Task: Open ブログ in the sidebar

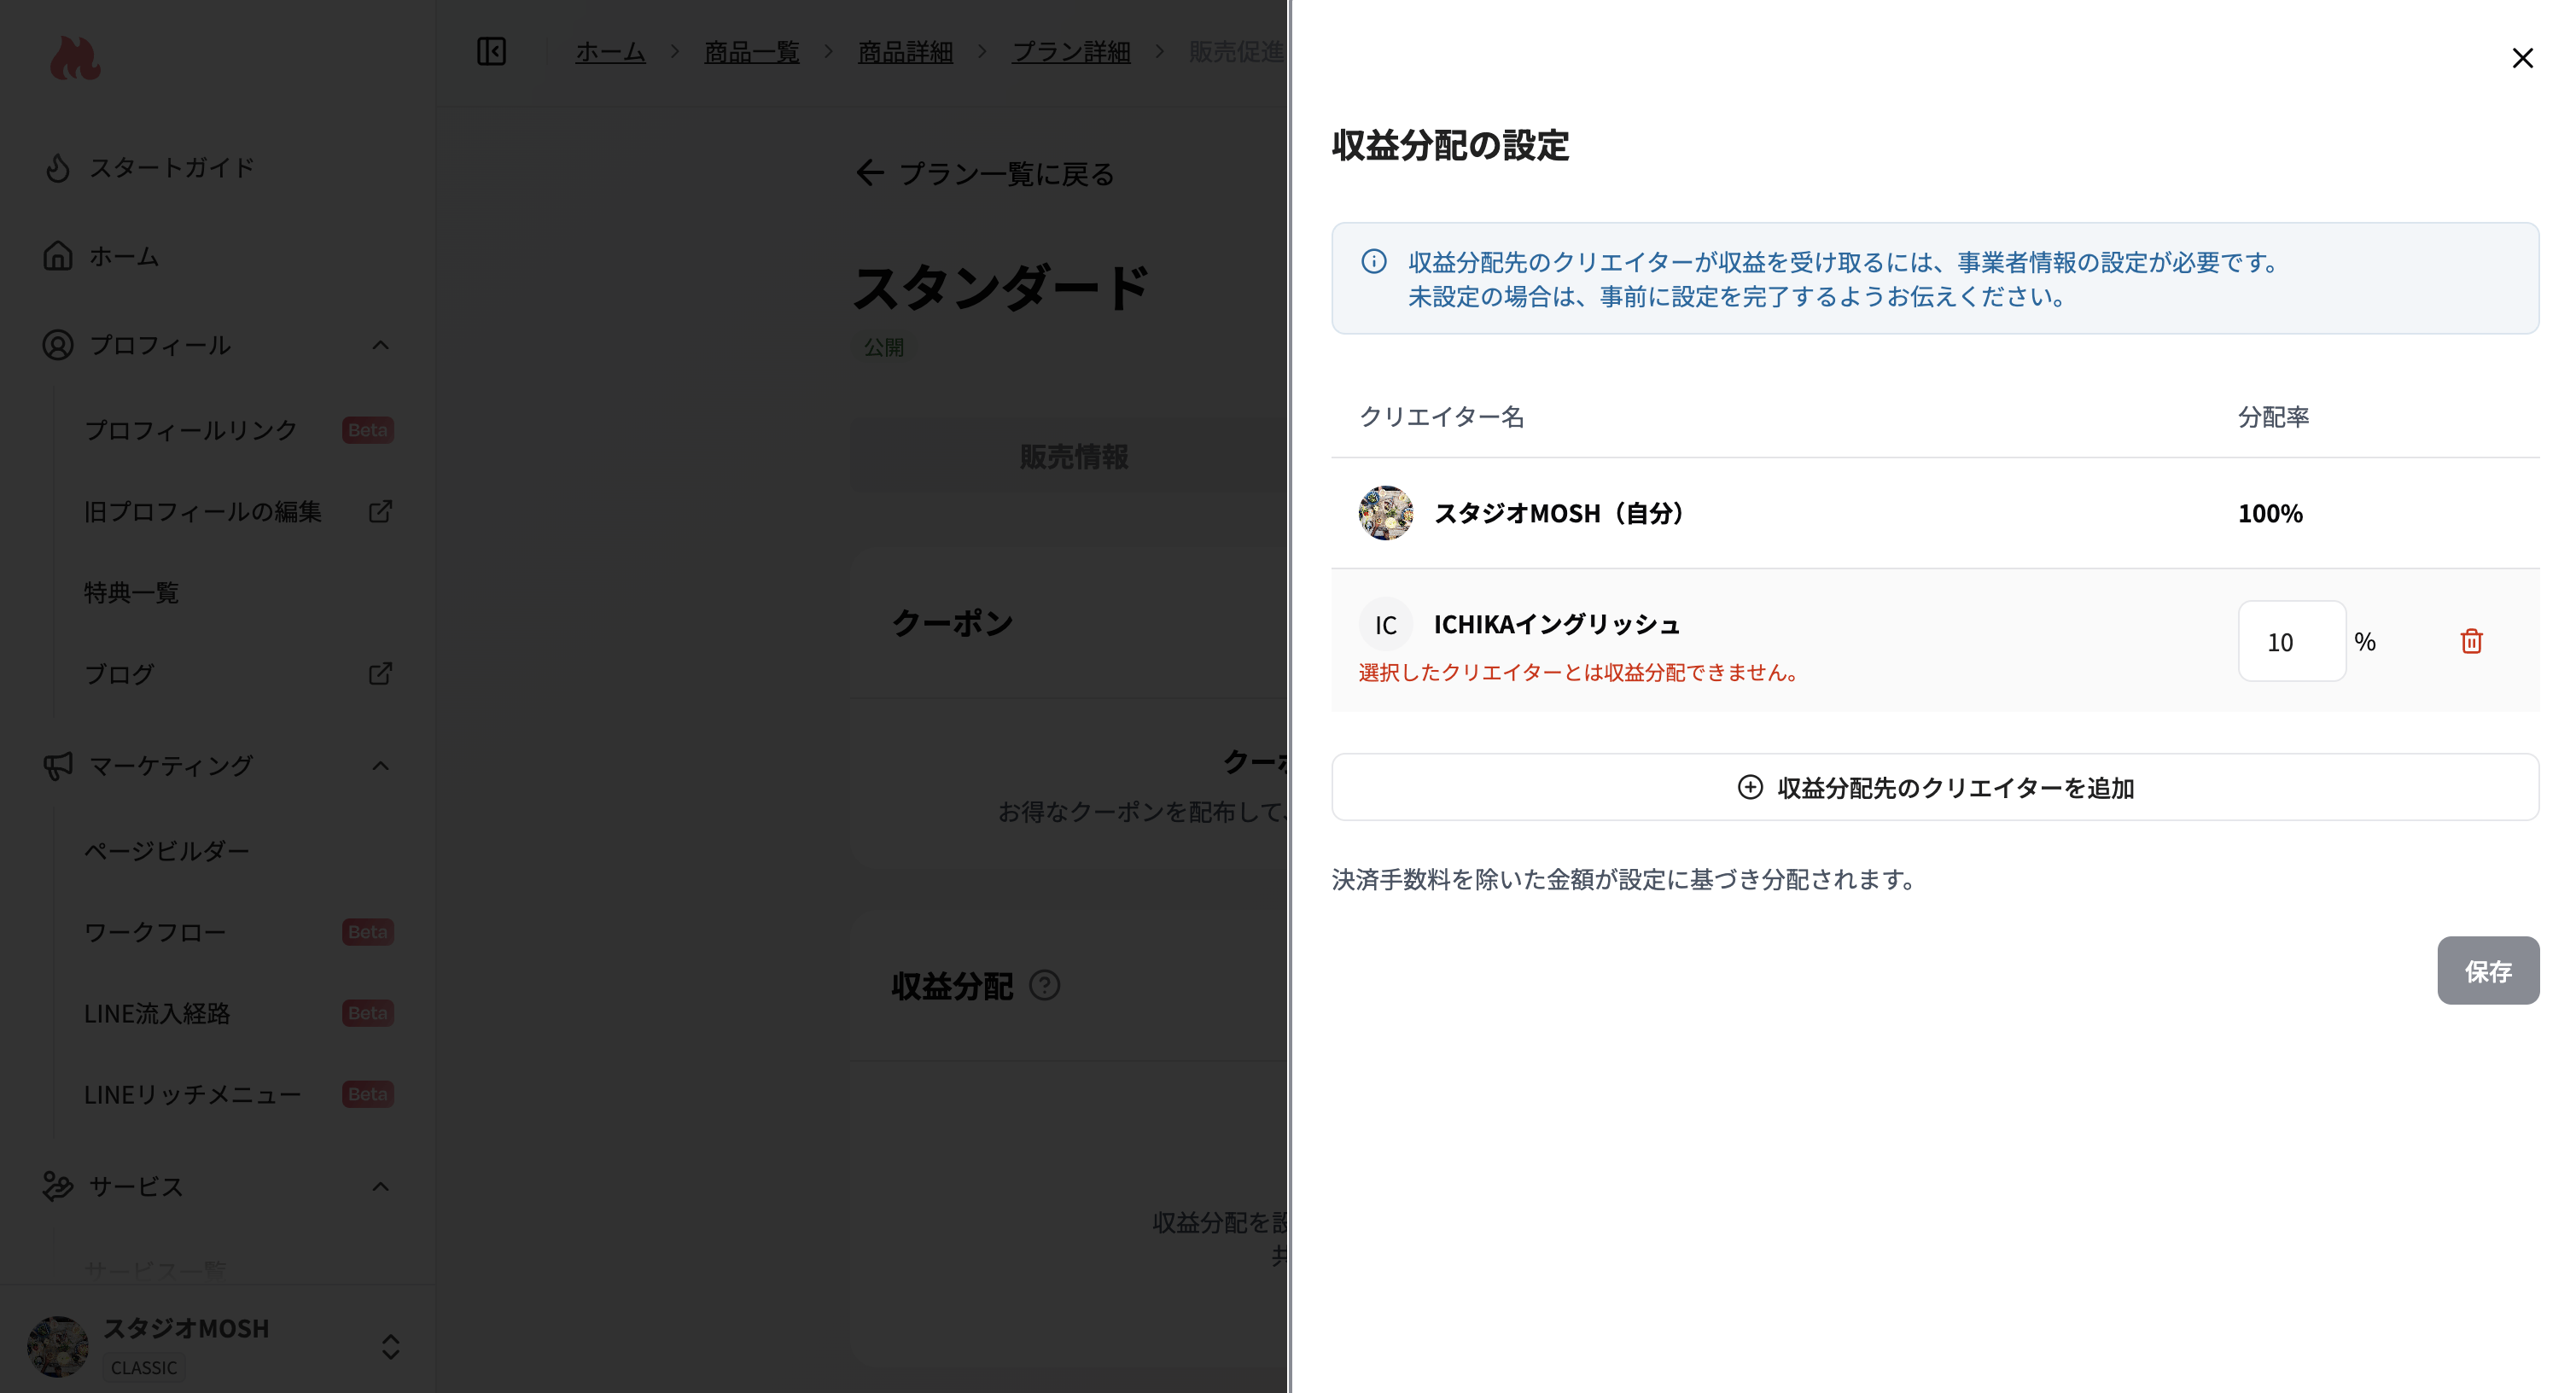Action: pos(119,674)
